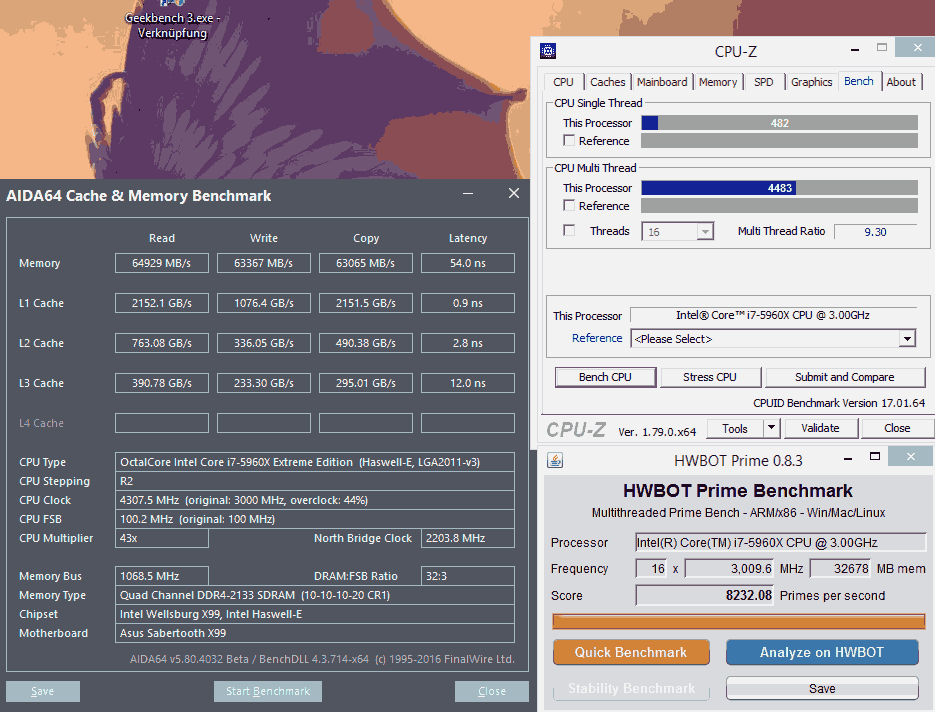935x712 pixels.
Task: Minimize the CPU-Z window
Action: point(854,49)
